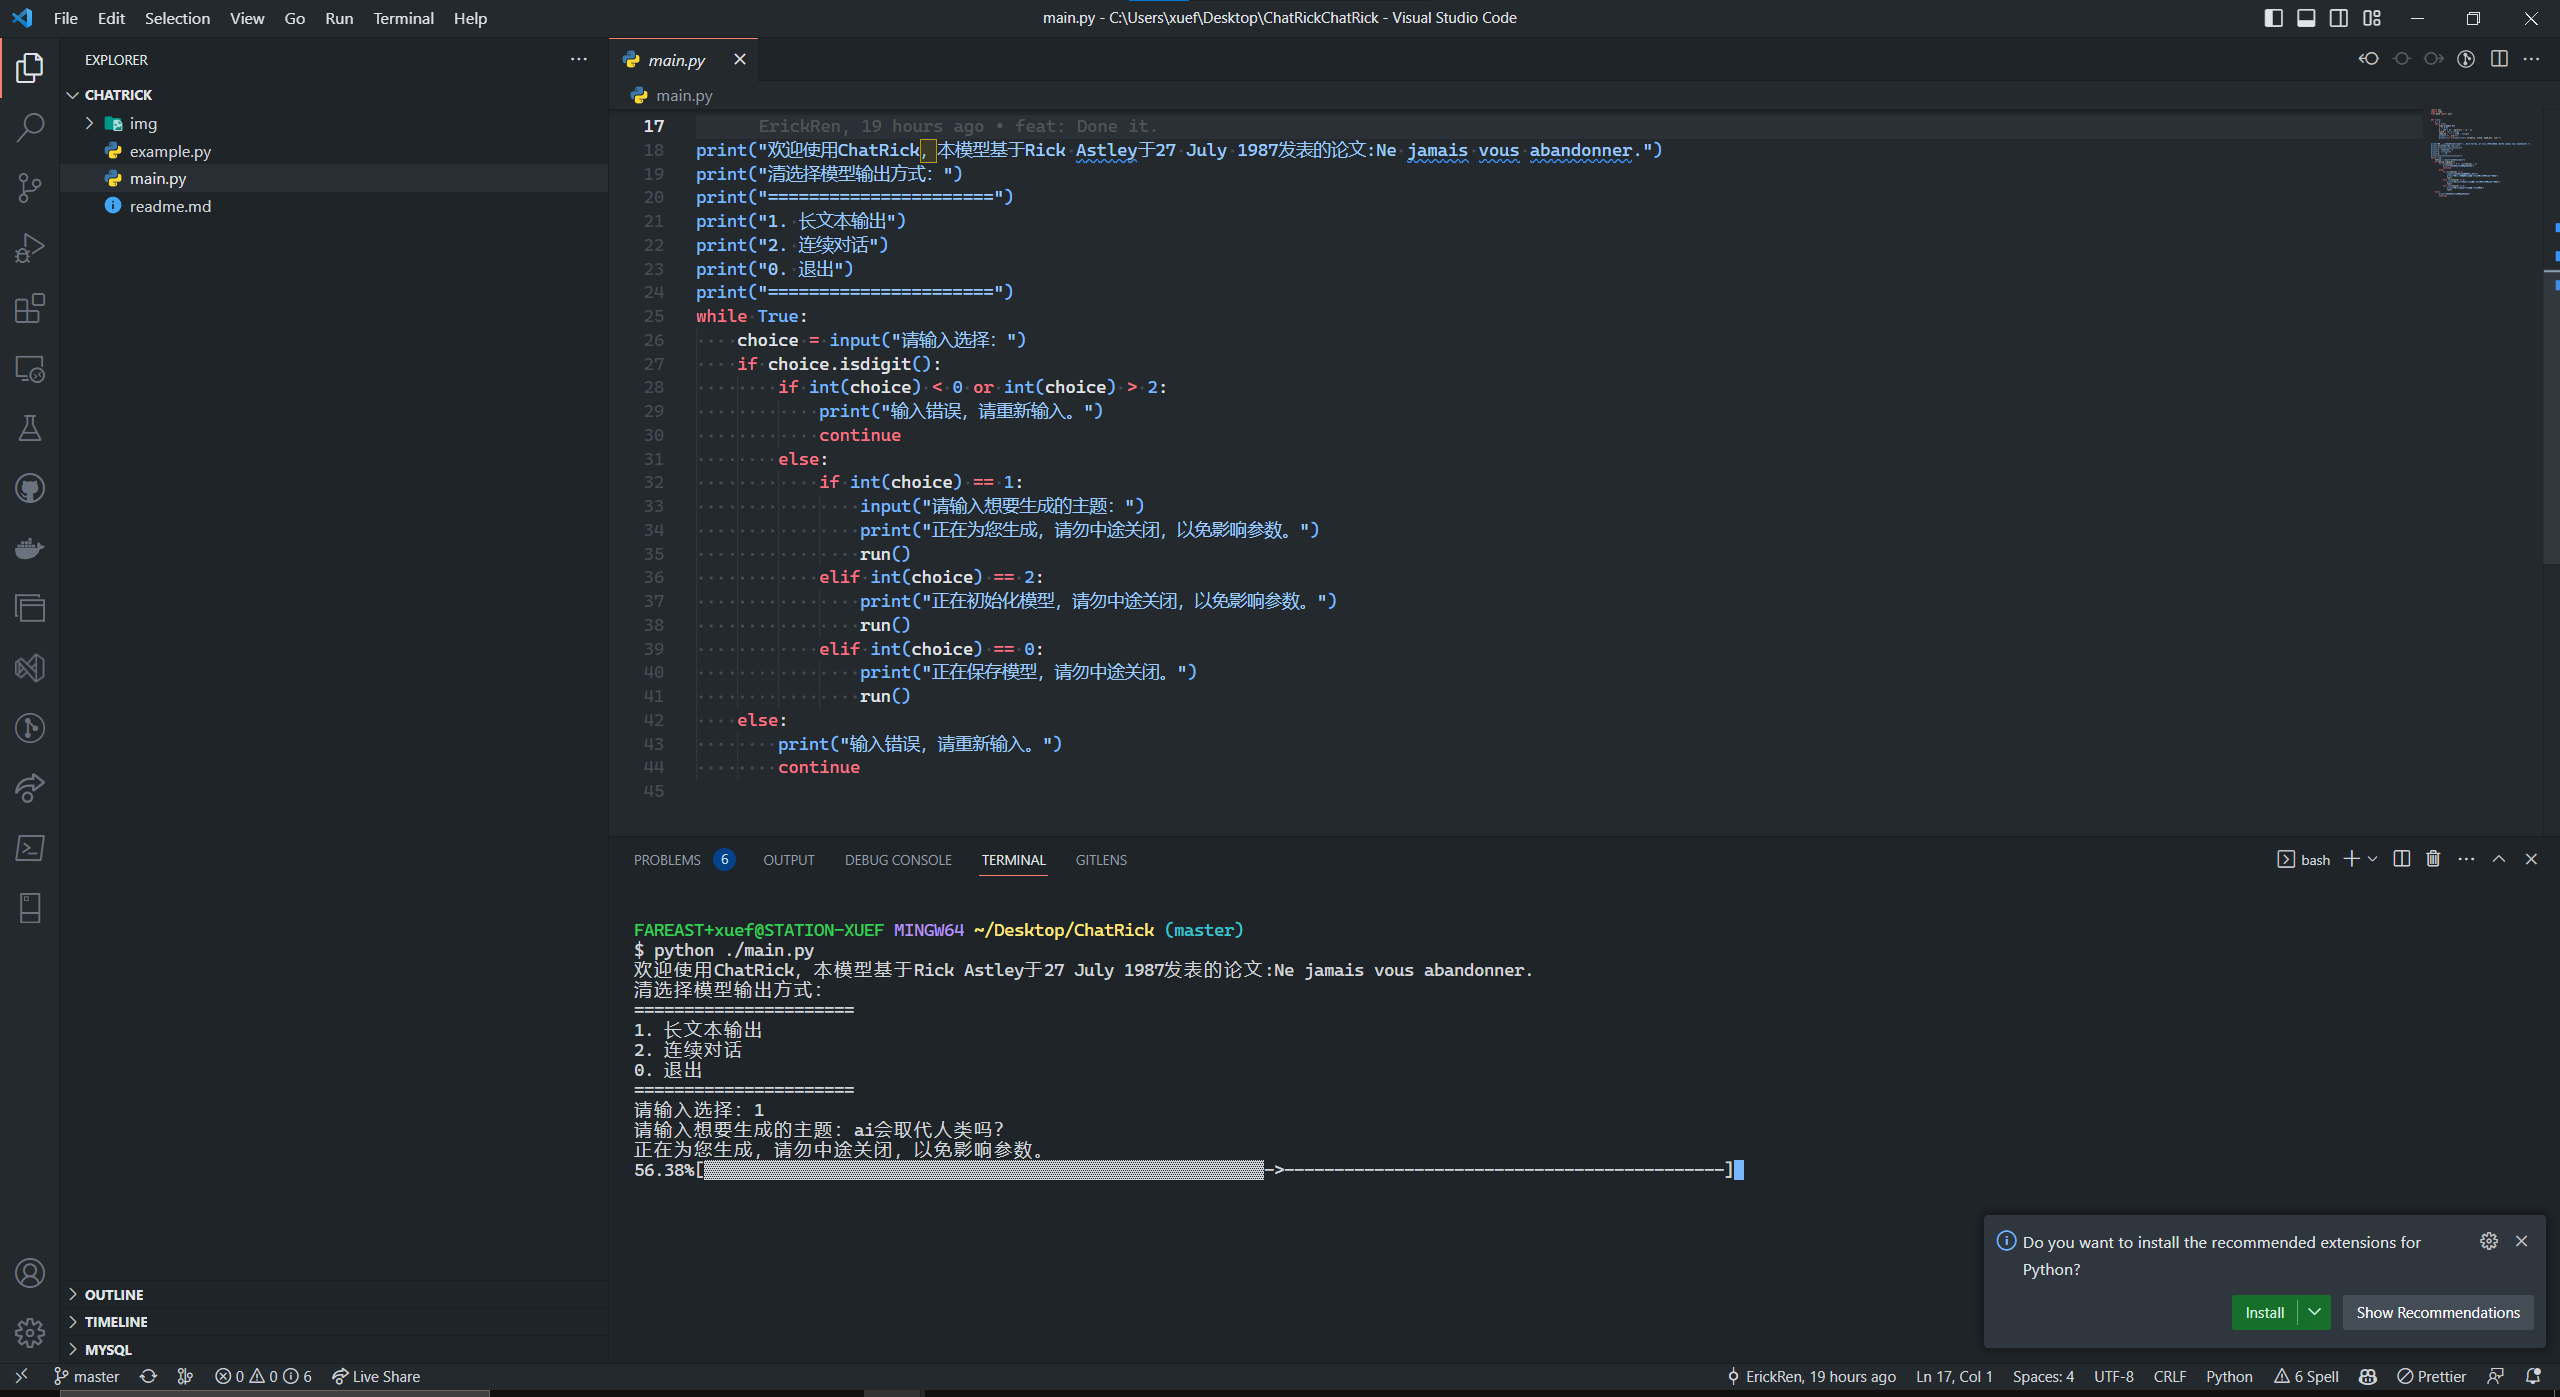Open the Install button dropdown arrow

[x=2314, y=1312]
